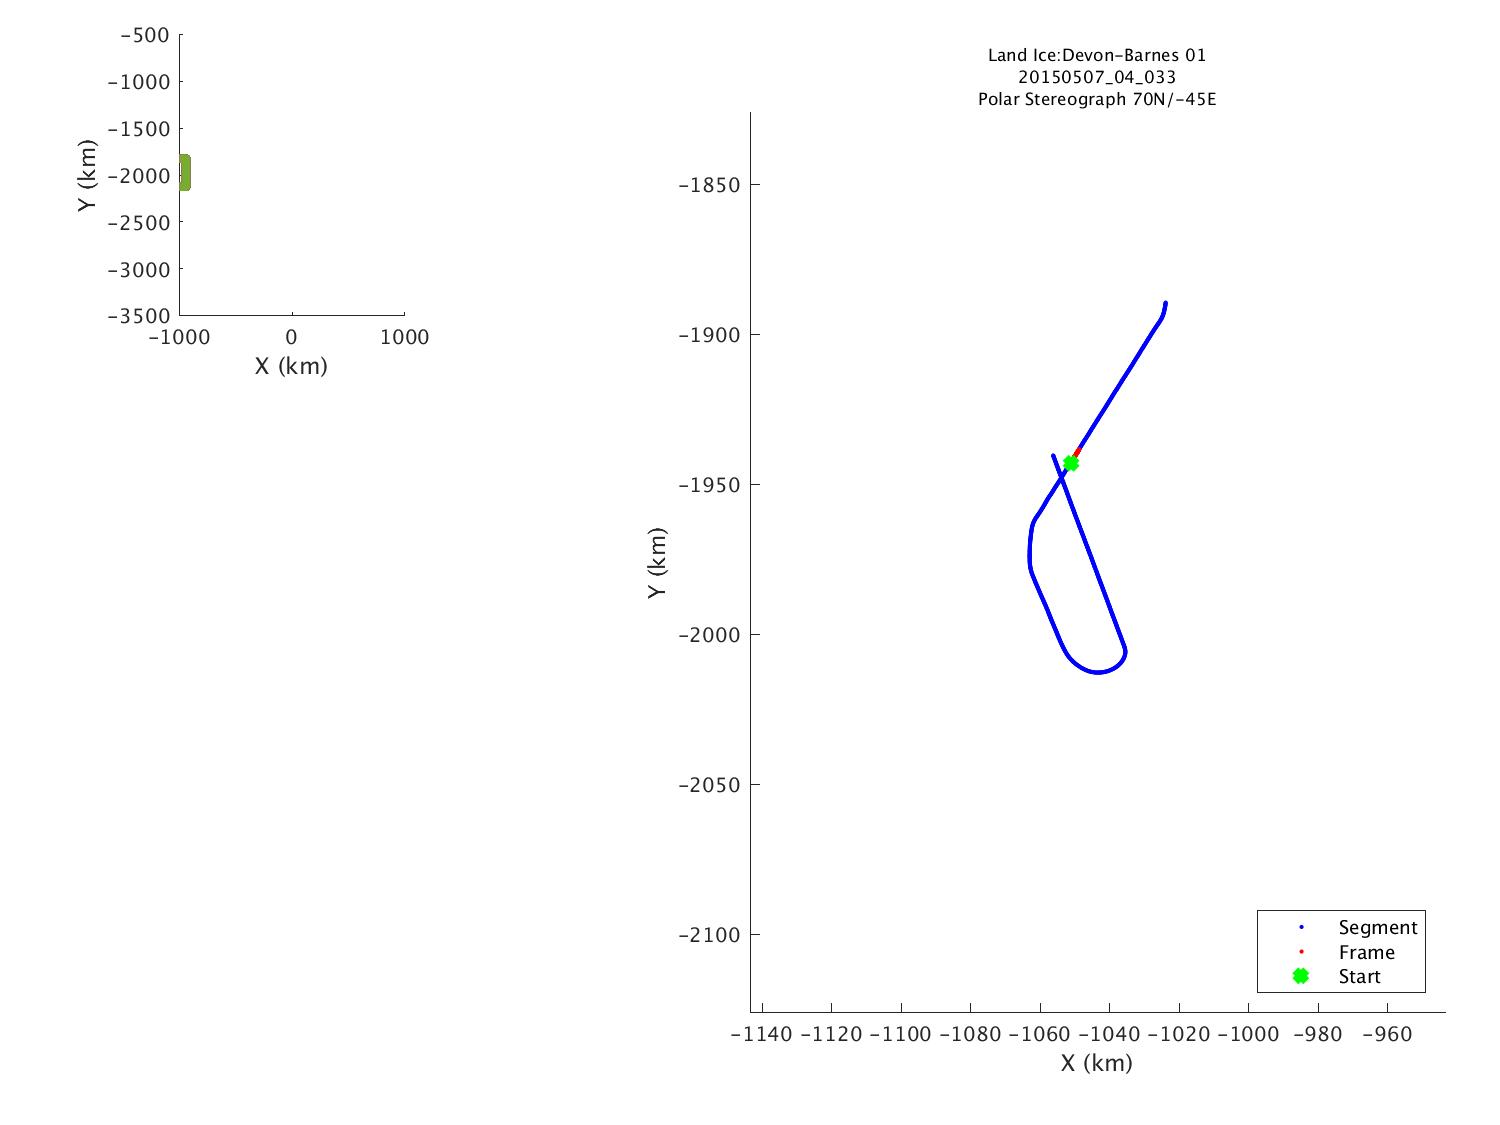Click the frame ID '20150507_04_033' in the title

click(1096, 77)
